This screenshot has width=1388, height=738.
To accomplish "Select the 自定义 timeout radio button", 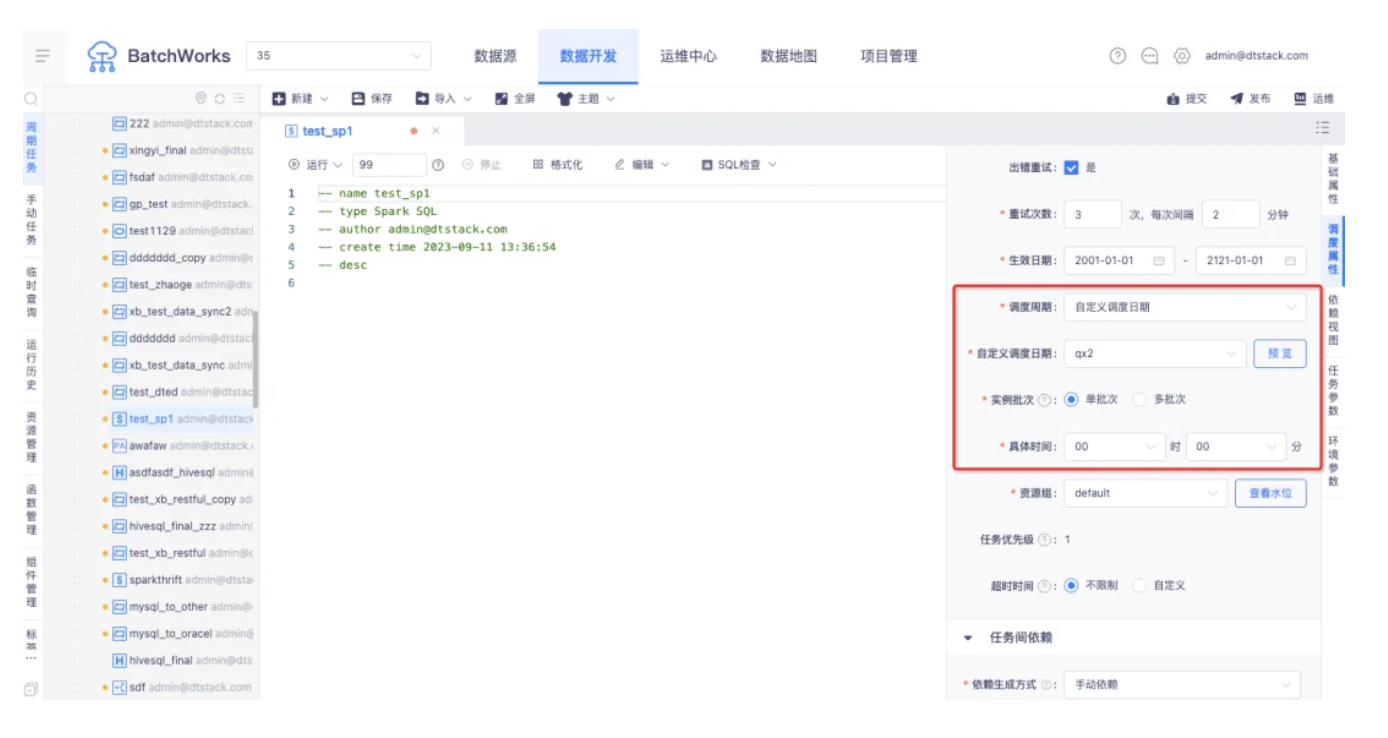I will (1139, 586).
